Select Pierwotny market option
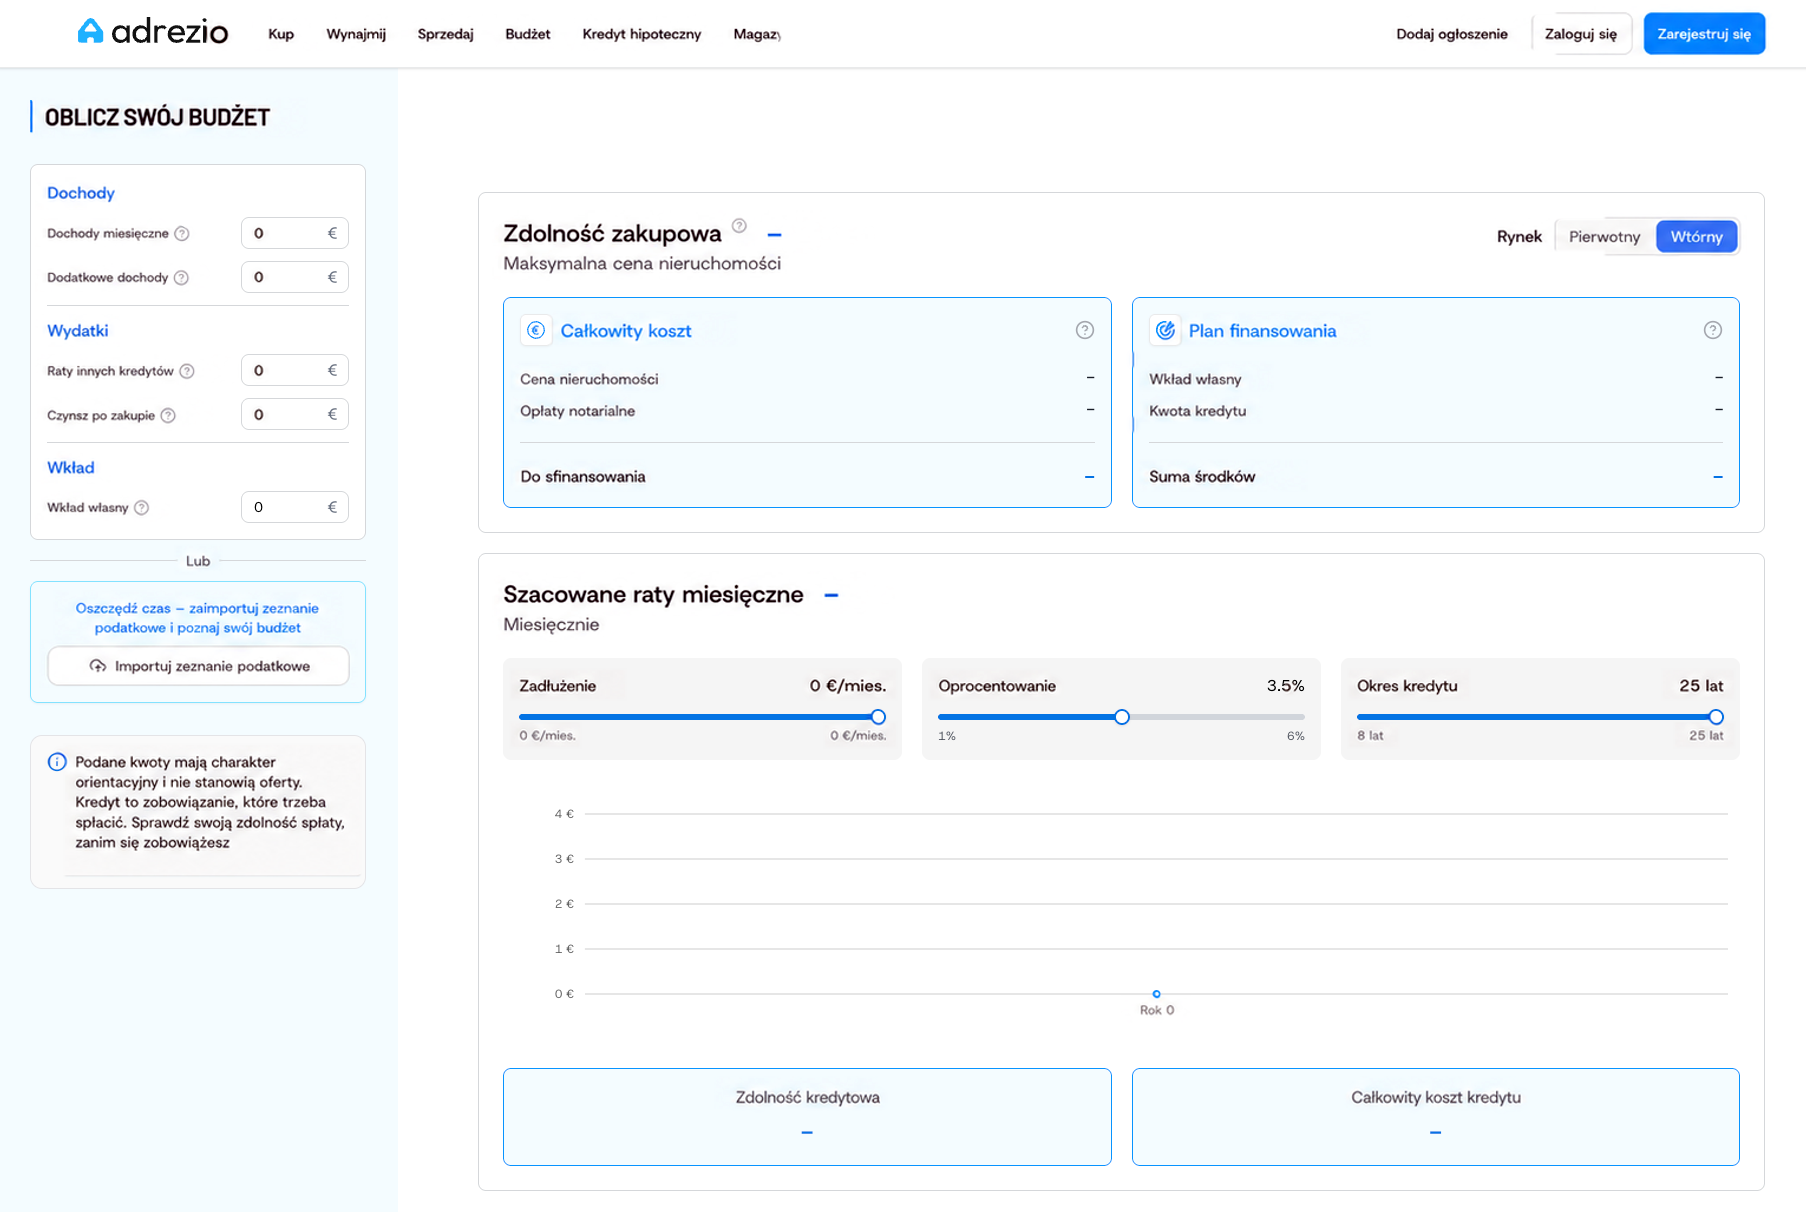This screenshot has height=1212, width=1806. point(1604,237)
